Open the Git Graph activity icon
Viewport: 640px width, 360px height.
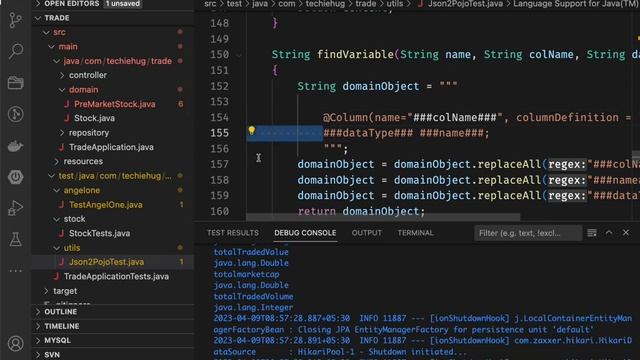tap(16, 114)
